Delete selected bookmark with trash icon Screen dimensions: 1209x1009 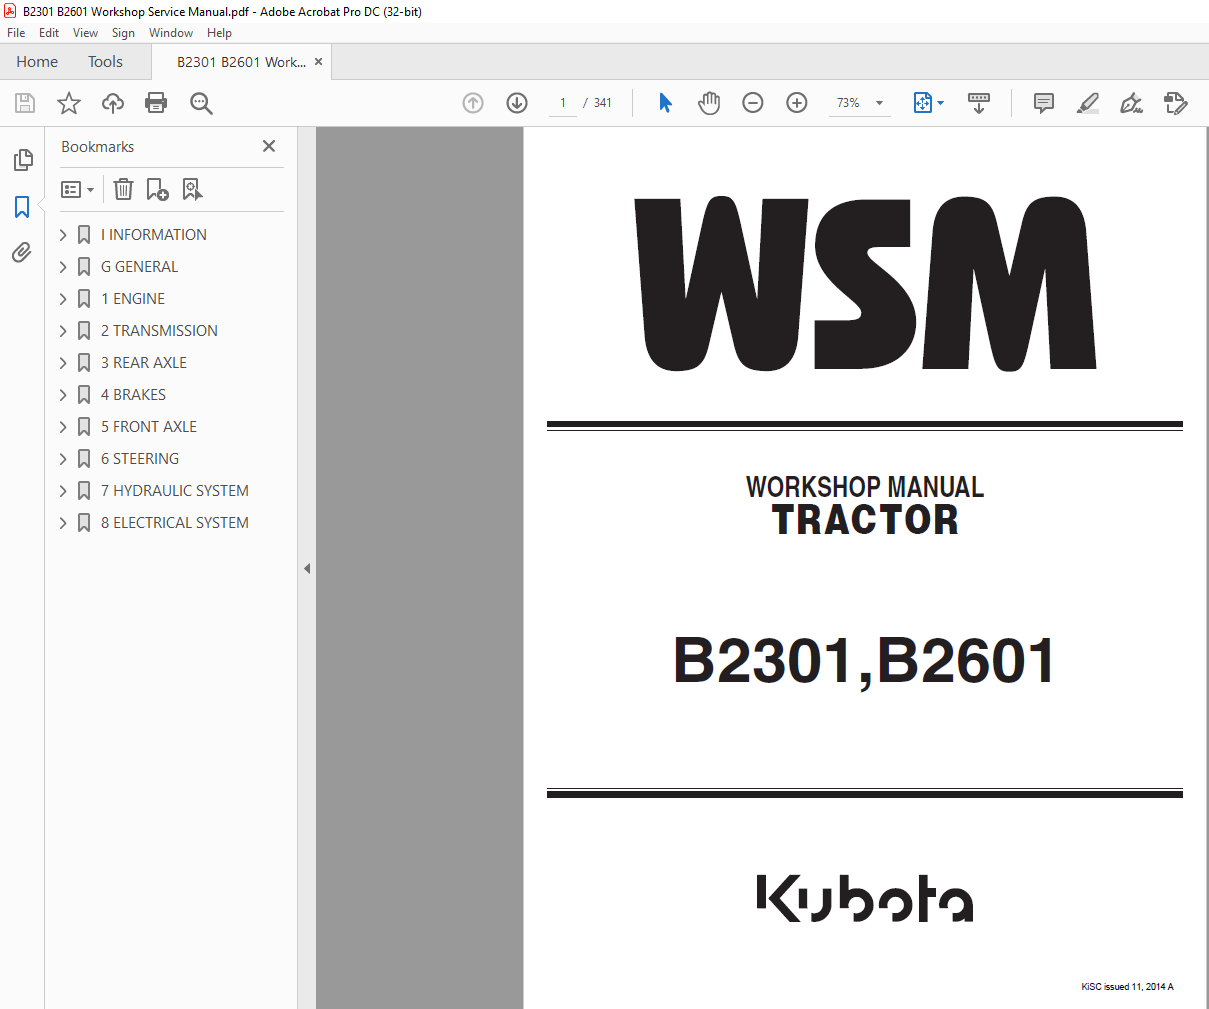[x=123, y=189]
